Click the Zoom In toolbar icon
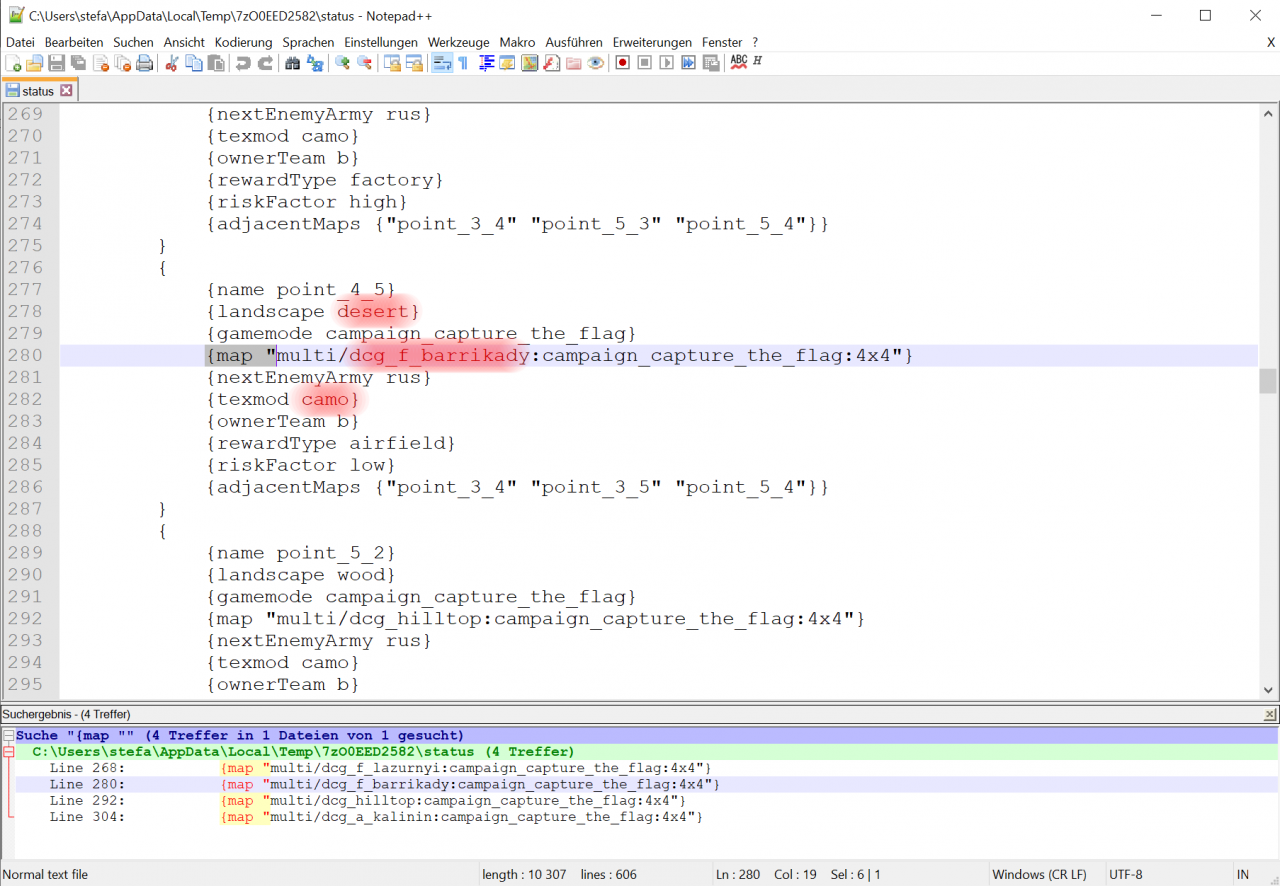This screenshot has width=1280, height=886. pyautogui.click(x=343, y=63)
